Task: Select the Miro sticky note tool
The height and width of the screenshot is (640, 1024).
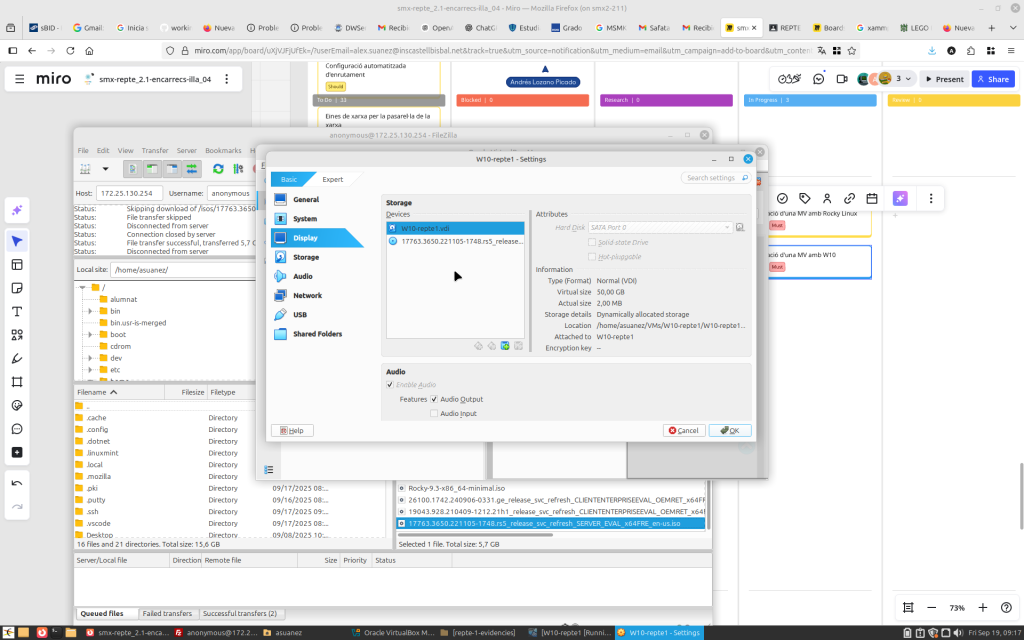Action: [17, 288]
